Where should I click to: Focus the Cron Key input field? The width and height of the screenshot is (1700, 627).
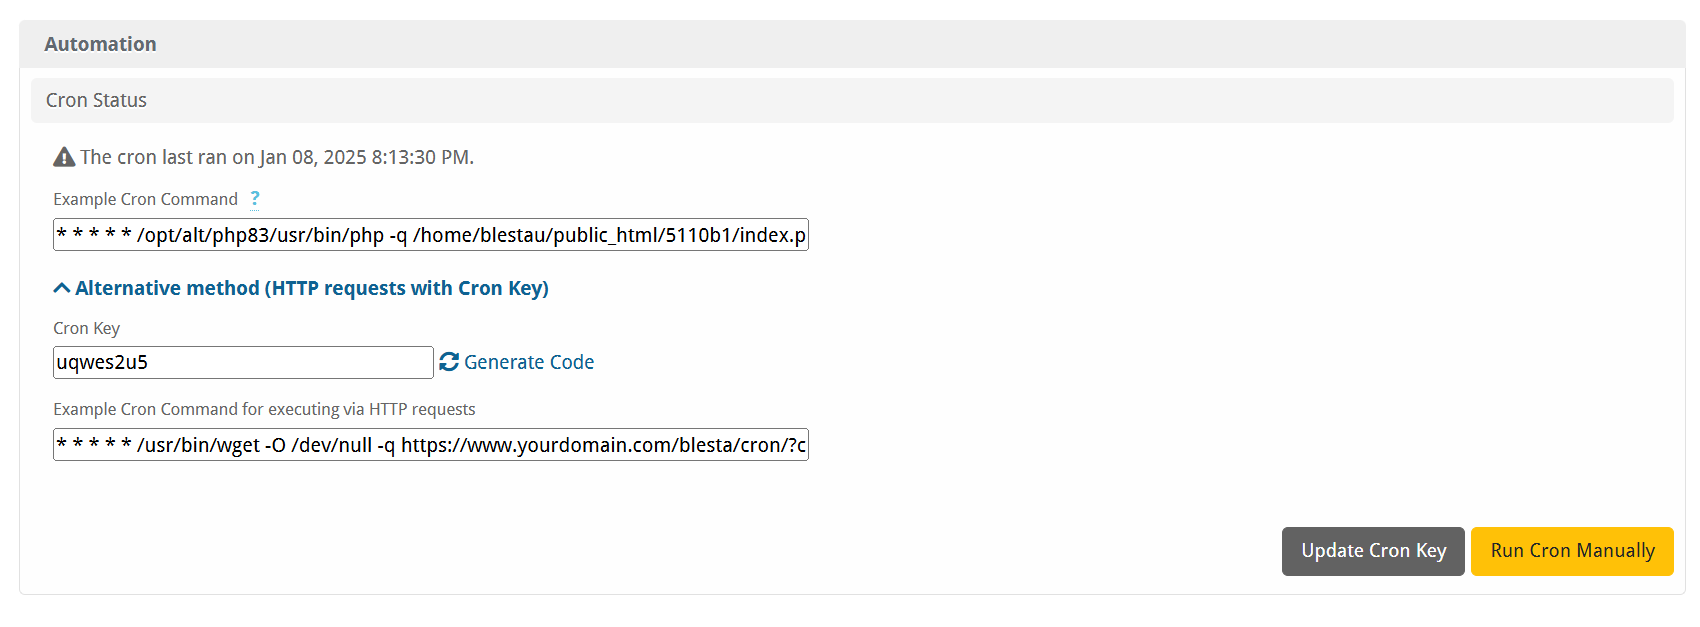(x=243, y=362)
